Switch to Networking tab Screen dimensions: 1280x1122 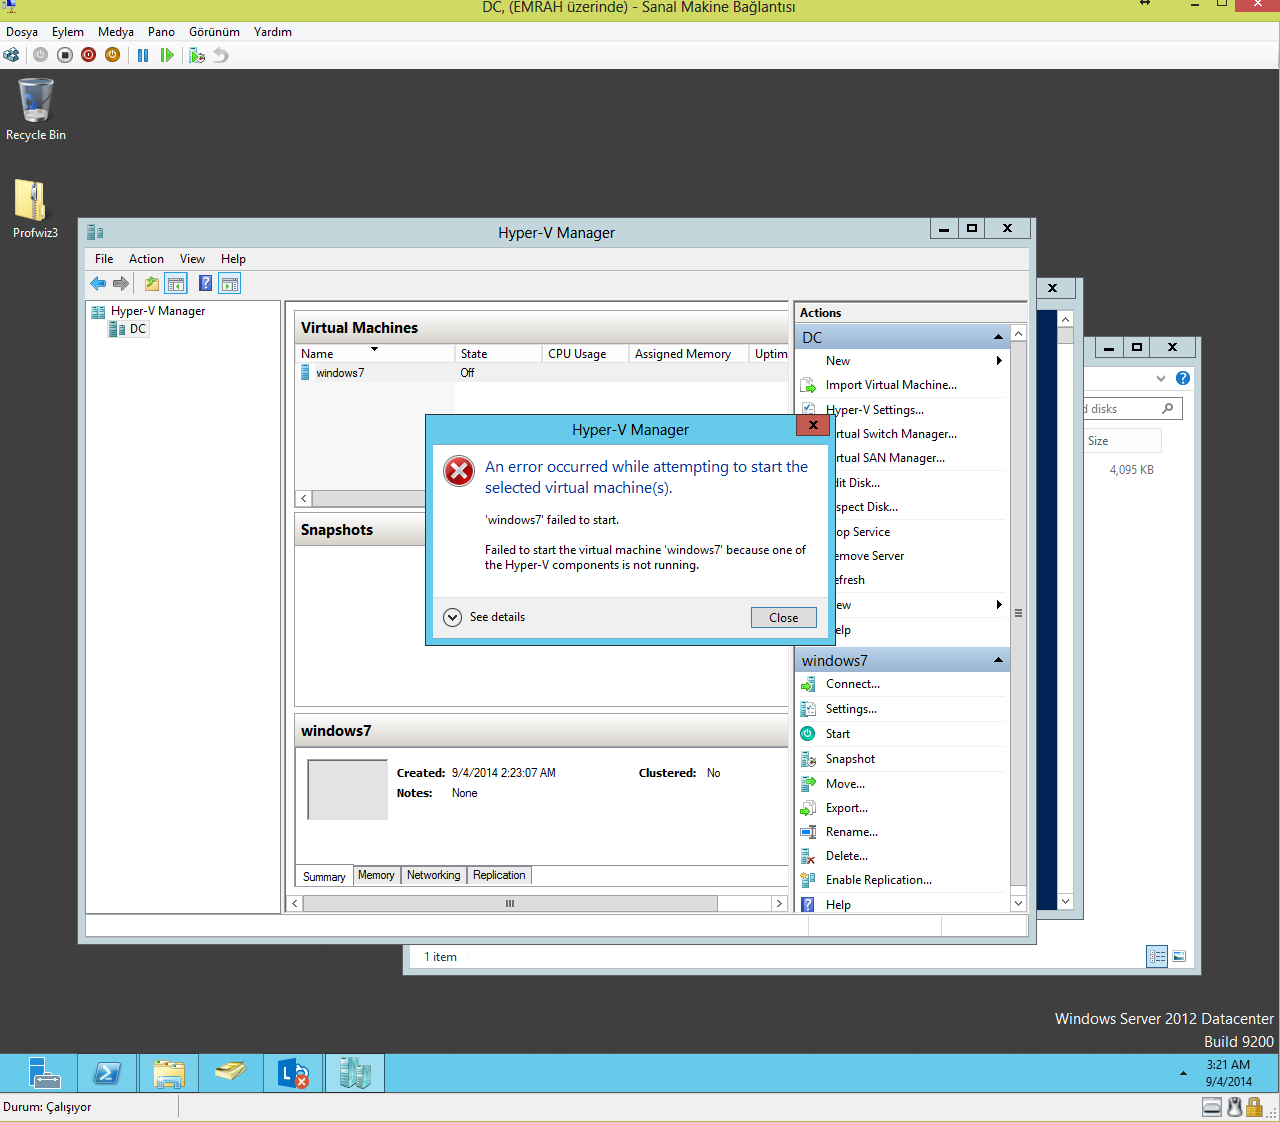point(434,875)
